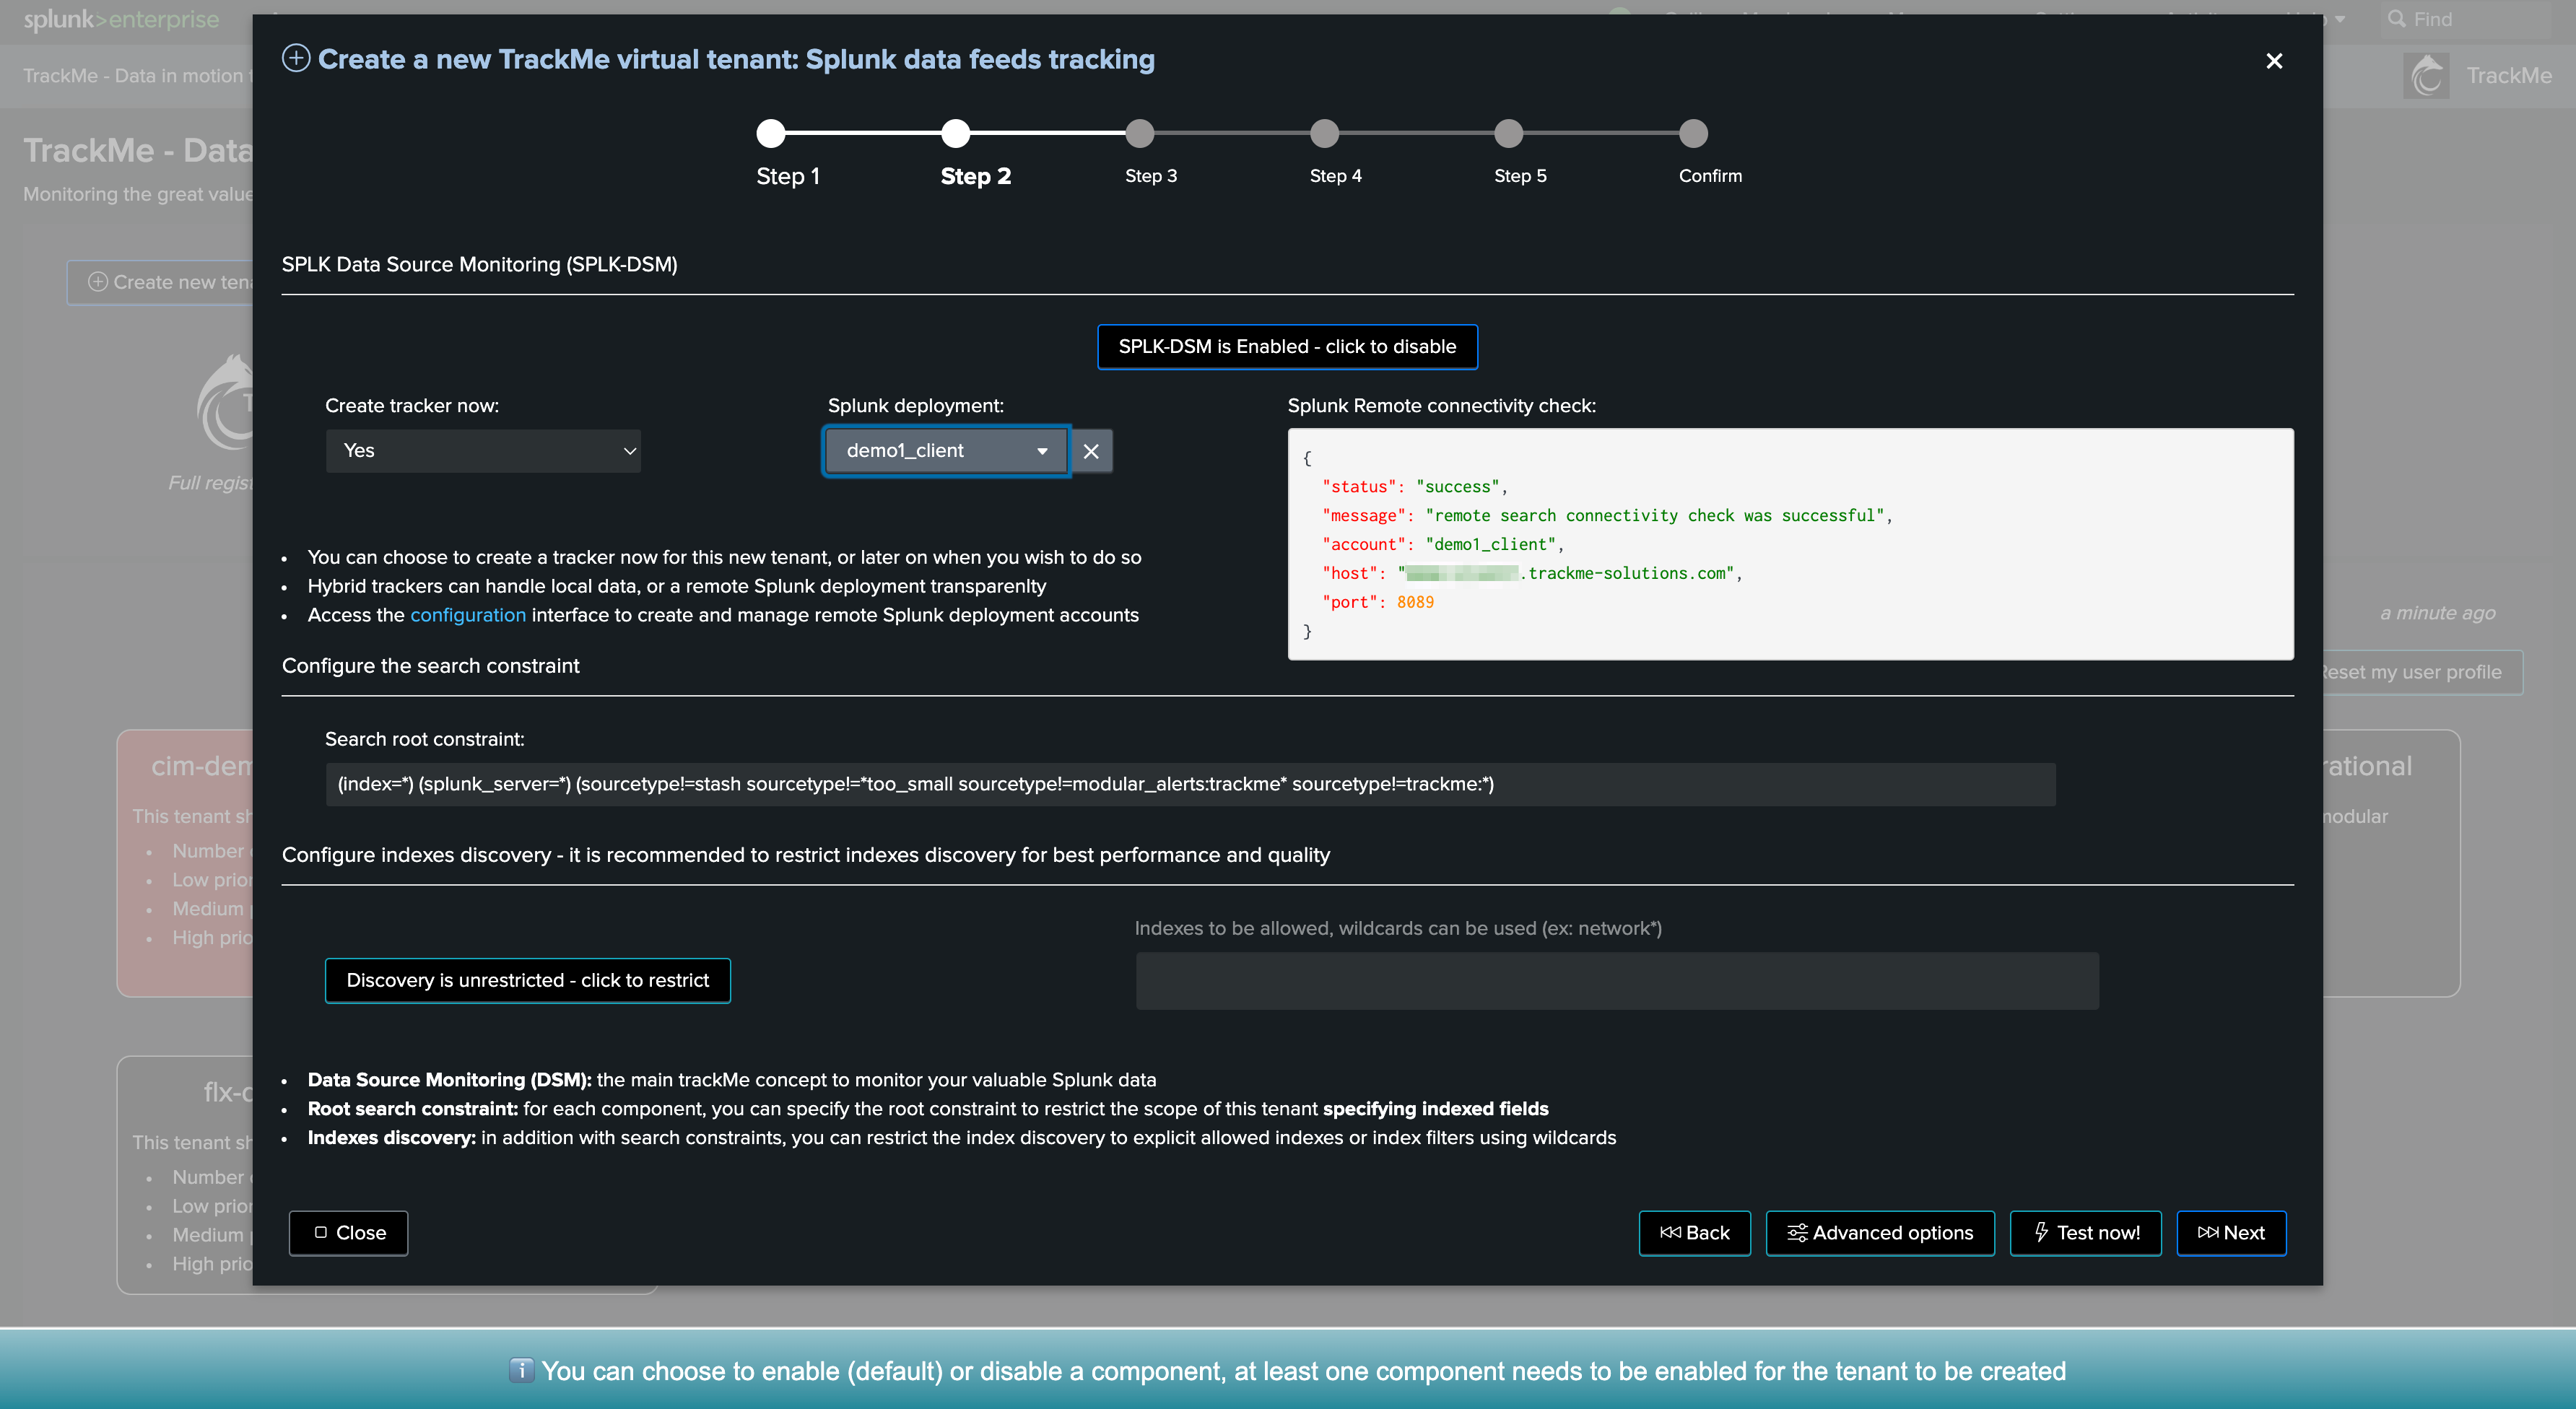Select the Confirm step marker
This screenshot has width=2576, height=1409.
click(x=1692, y=133)
